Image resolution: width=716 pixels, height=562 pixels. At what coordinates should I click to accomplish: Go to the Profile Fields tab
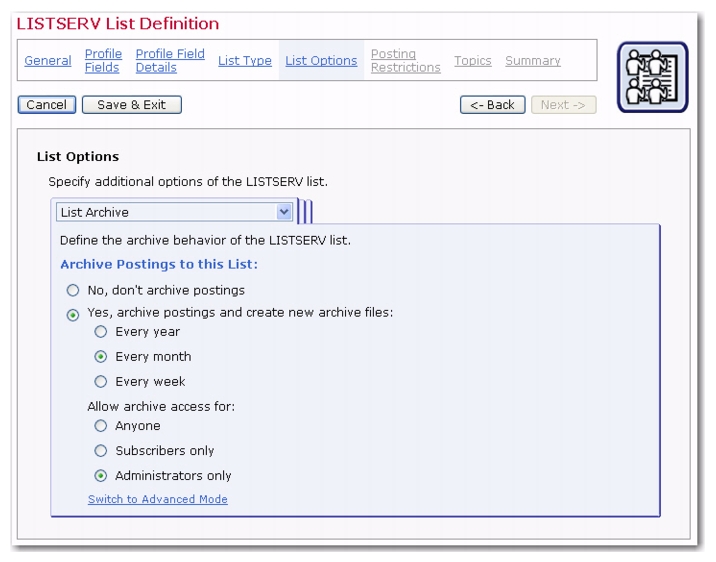point(103,61)
